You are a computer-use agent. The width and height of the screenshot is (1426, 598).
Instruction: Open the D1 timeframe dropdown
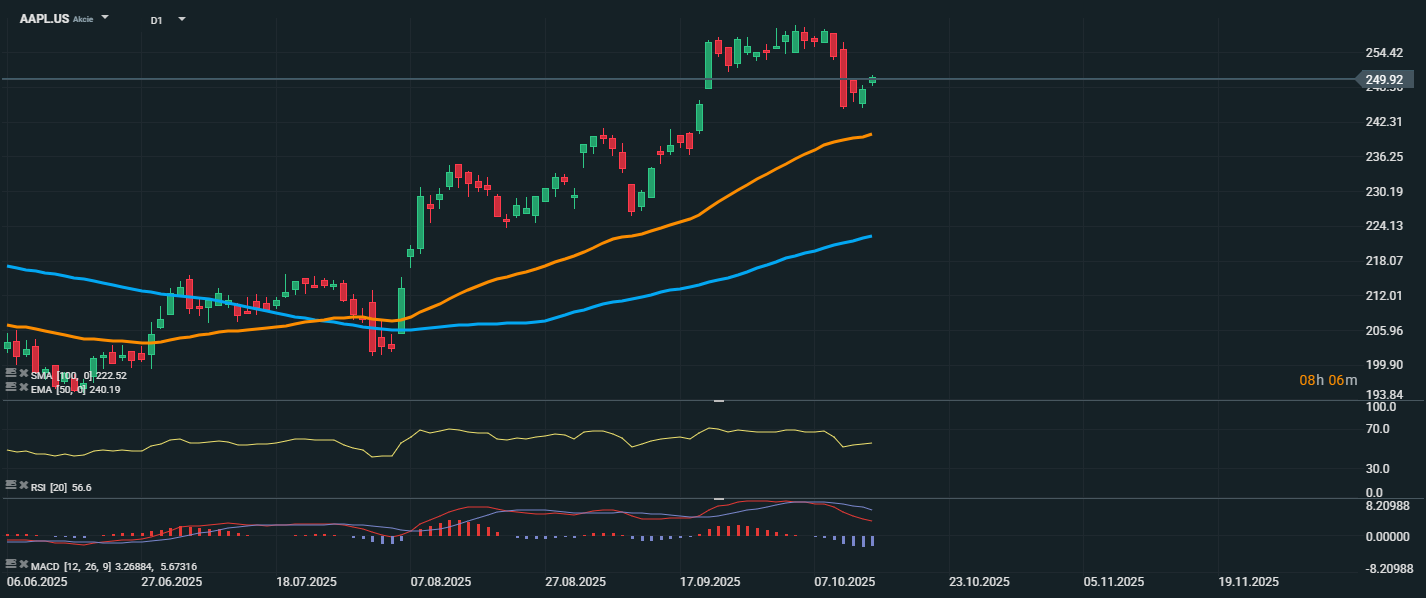point(181,19)
